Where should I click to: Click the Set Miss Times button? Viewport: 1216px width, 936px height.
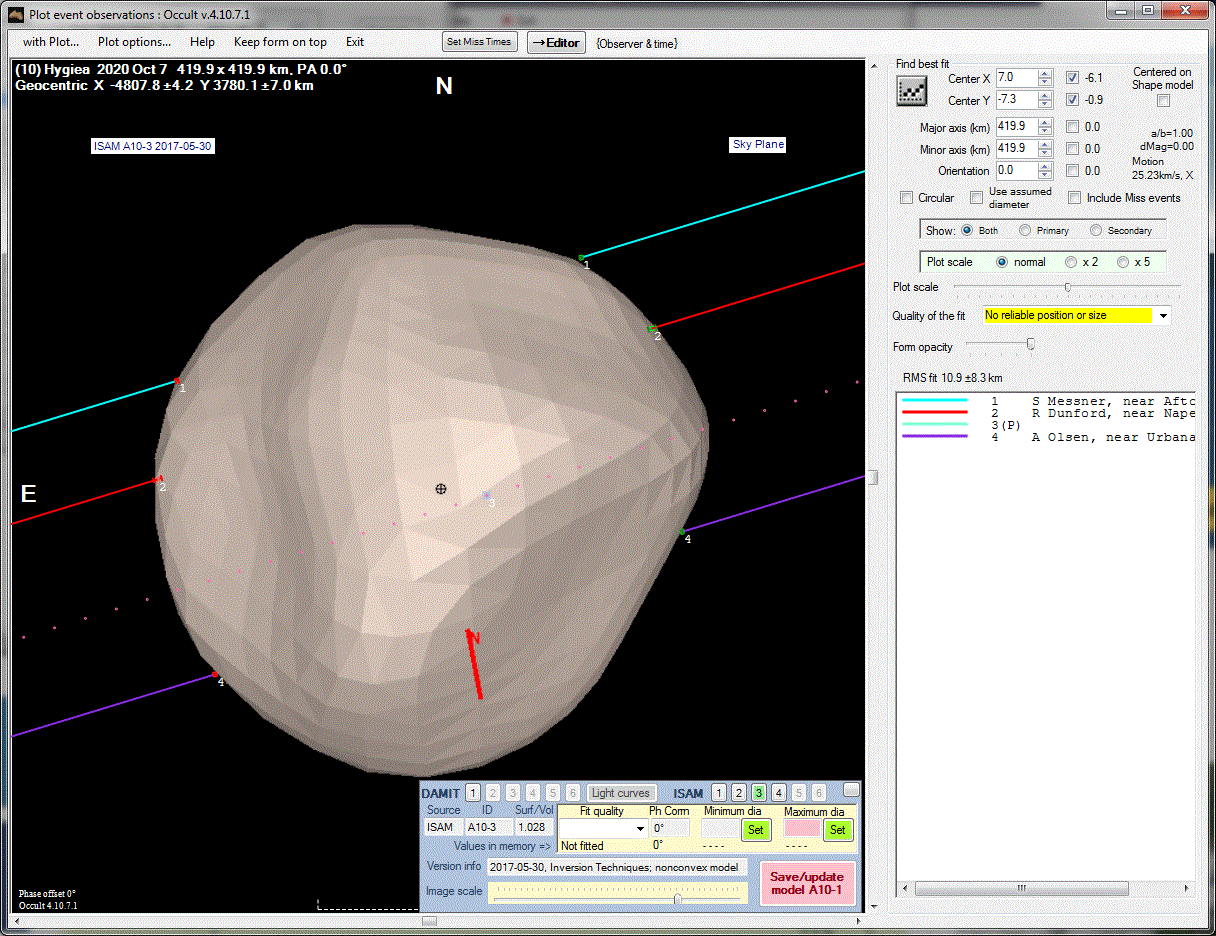tap(479, 42)
